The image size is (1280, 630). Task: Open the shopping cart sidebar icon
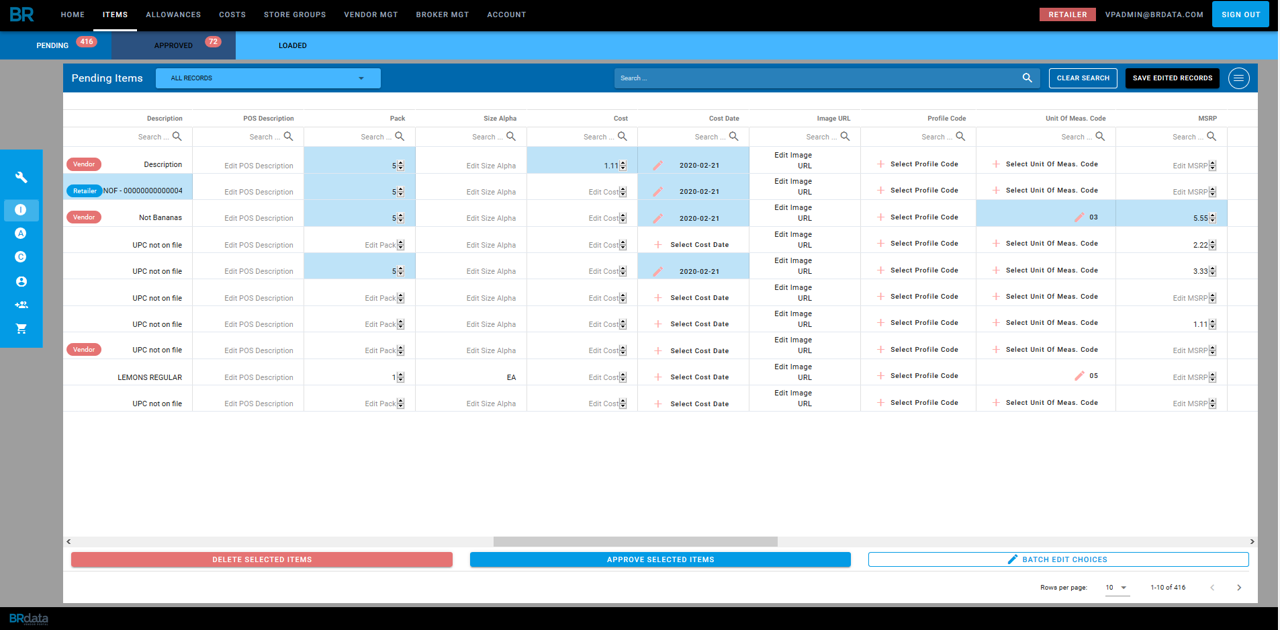tap(21, 329)
